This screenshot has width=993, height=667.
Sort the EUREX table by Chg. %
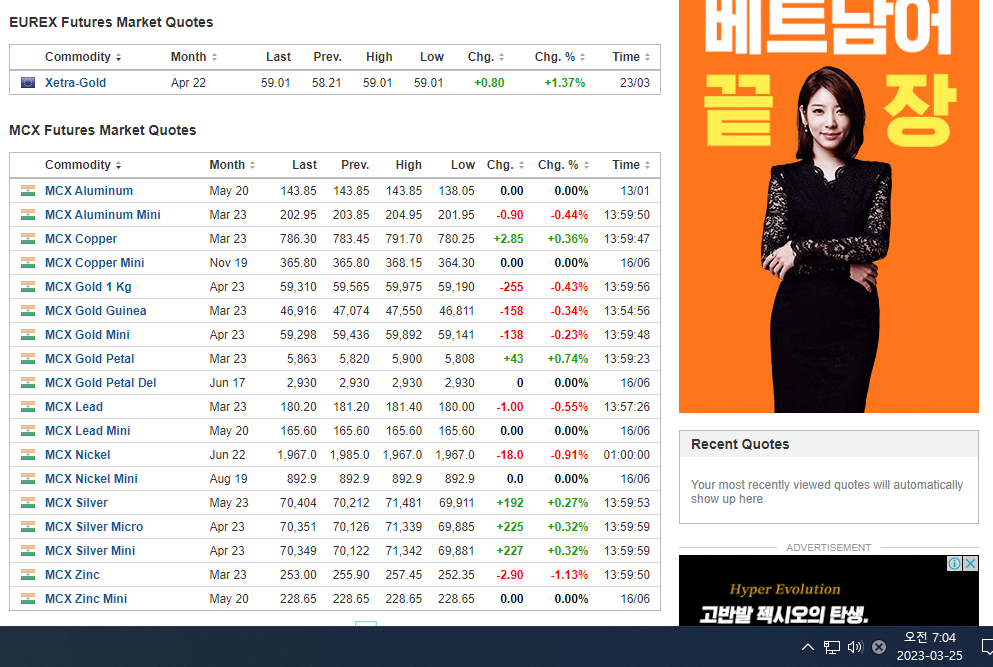(560, 57)
